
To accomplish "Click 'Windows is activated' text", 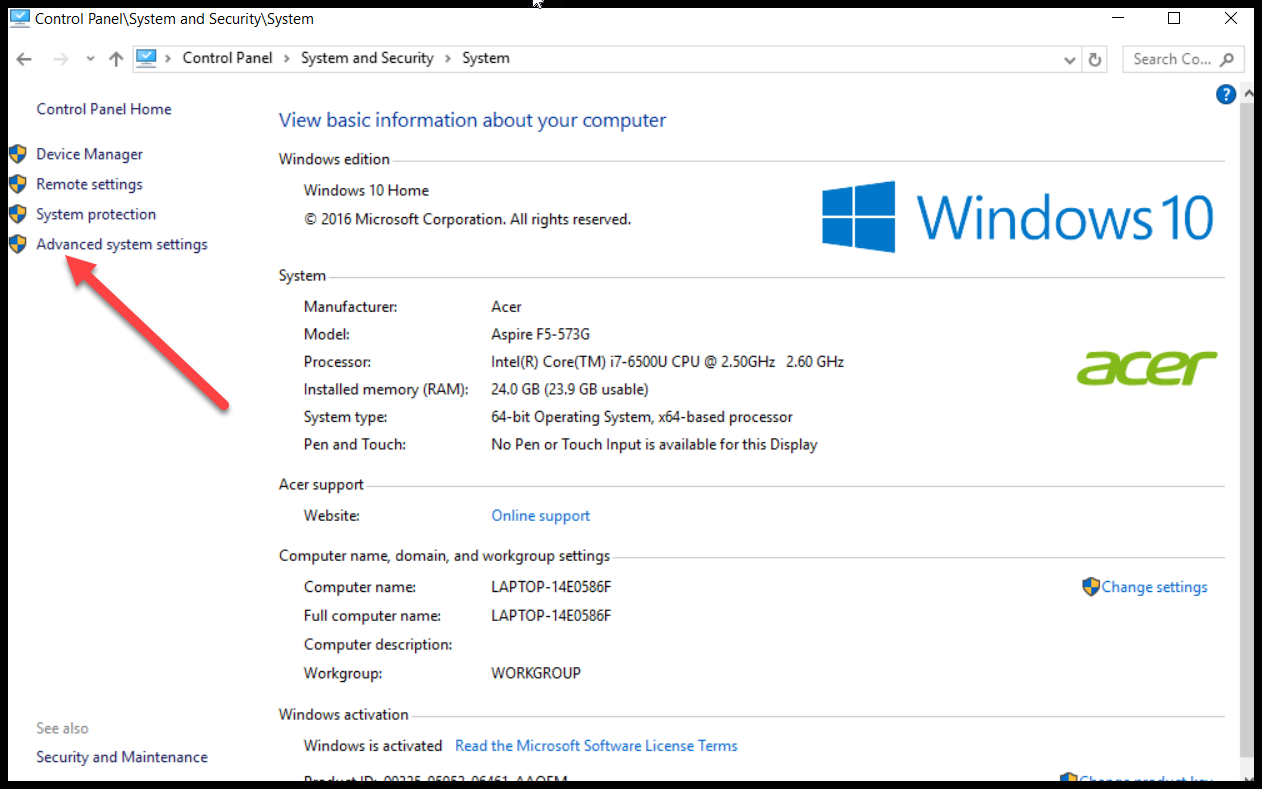I will [373, 746].
